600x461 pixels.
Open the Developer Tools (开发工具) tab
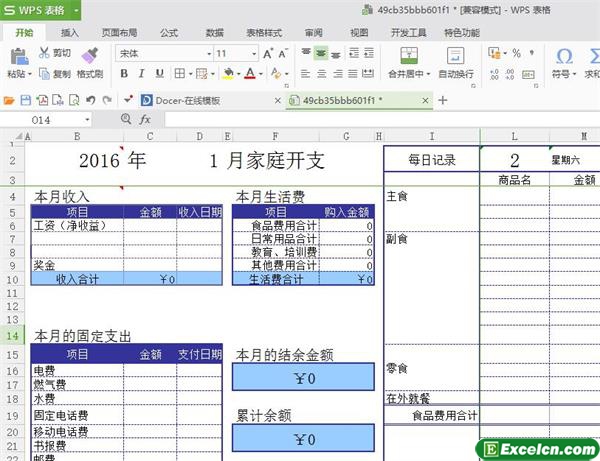click(x=408, y=33)
